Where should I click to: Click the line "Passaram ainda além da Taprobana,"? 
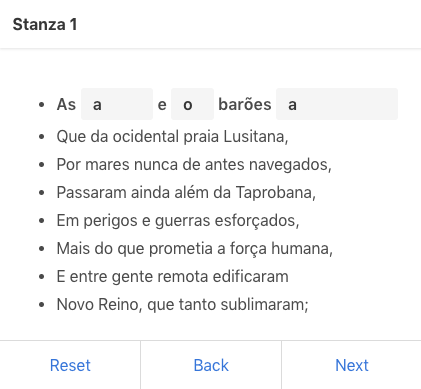[x=186, y=192]
